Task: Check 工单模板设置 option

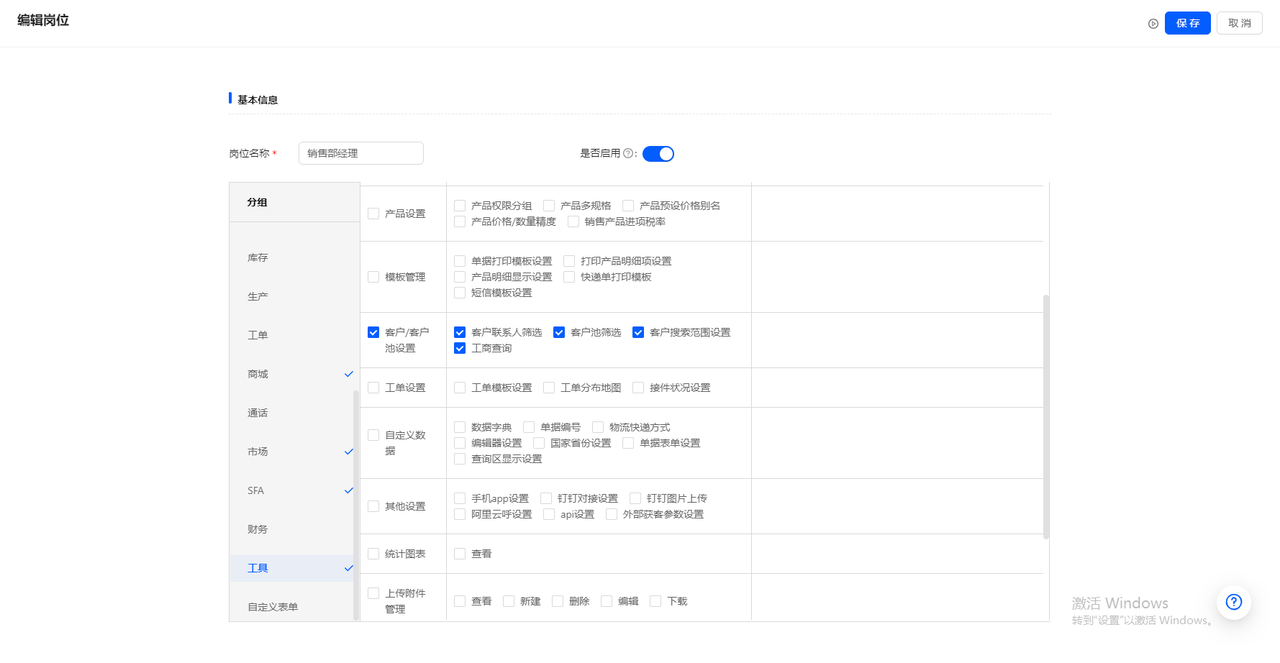Action: [460, 387]
